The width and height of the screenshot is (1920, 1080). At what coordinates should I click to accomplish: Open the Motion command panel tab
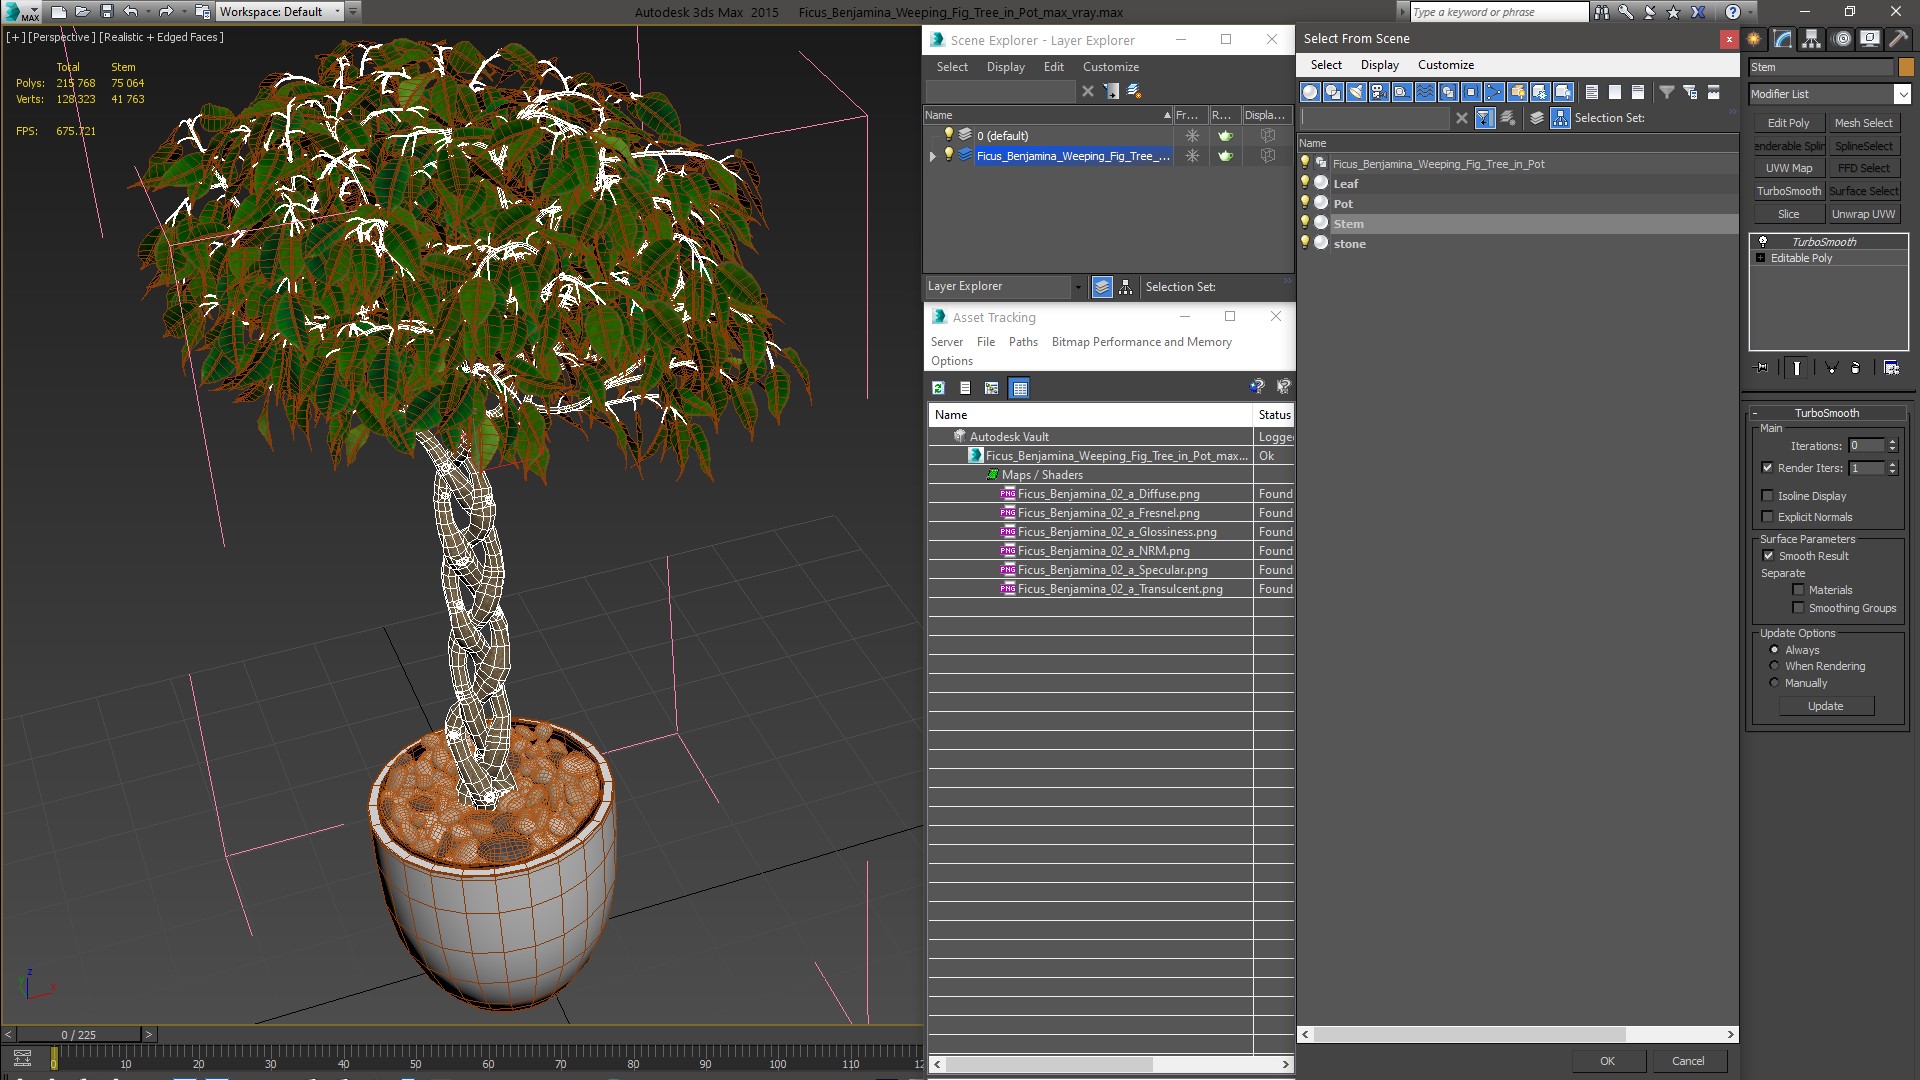1841,39
